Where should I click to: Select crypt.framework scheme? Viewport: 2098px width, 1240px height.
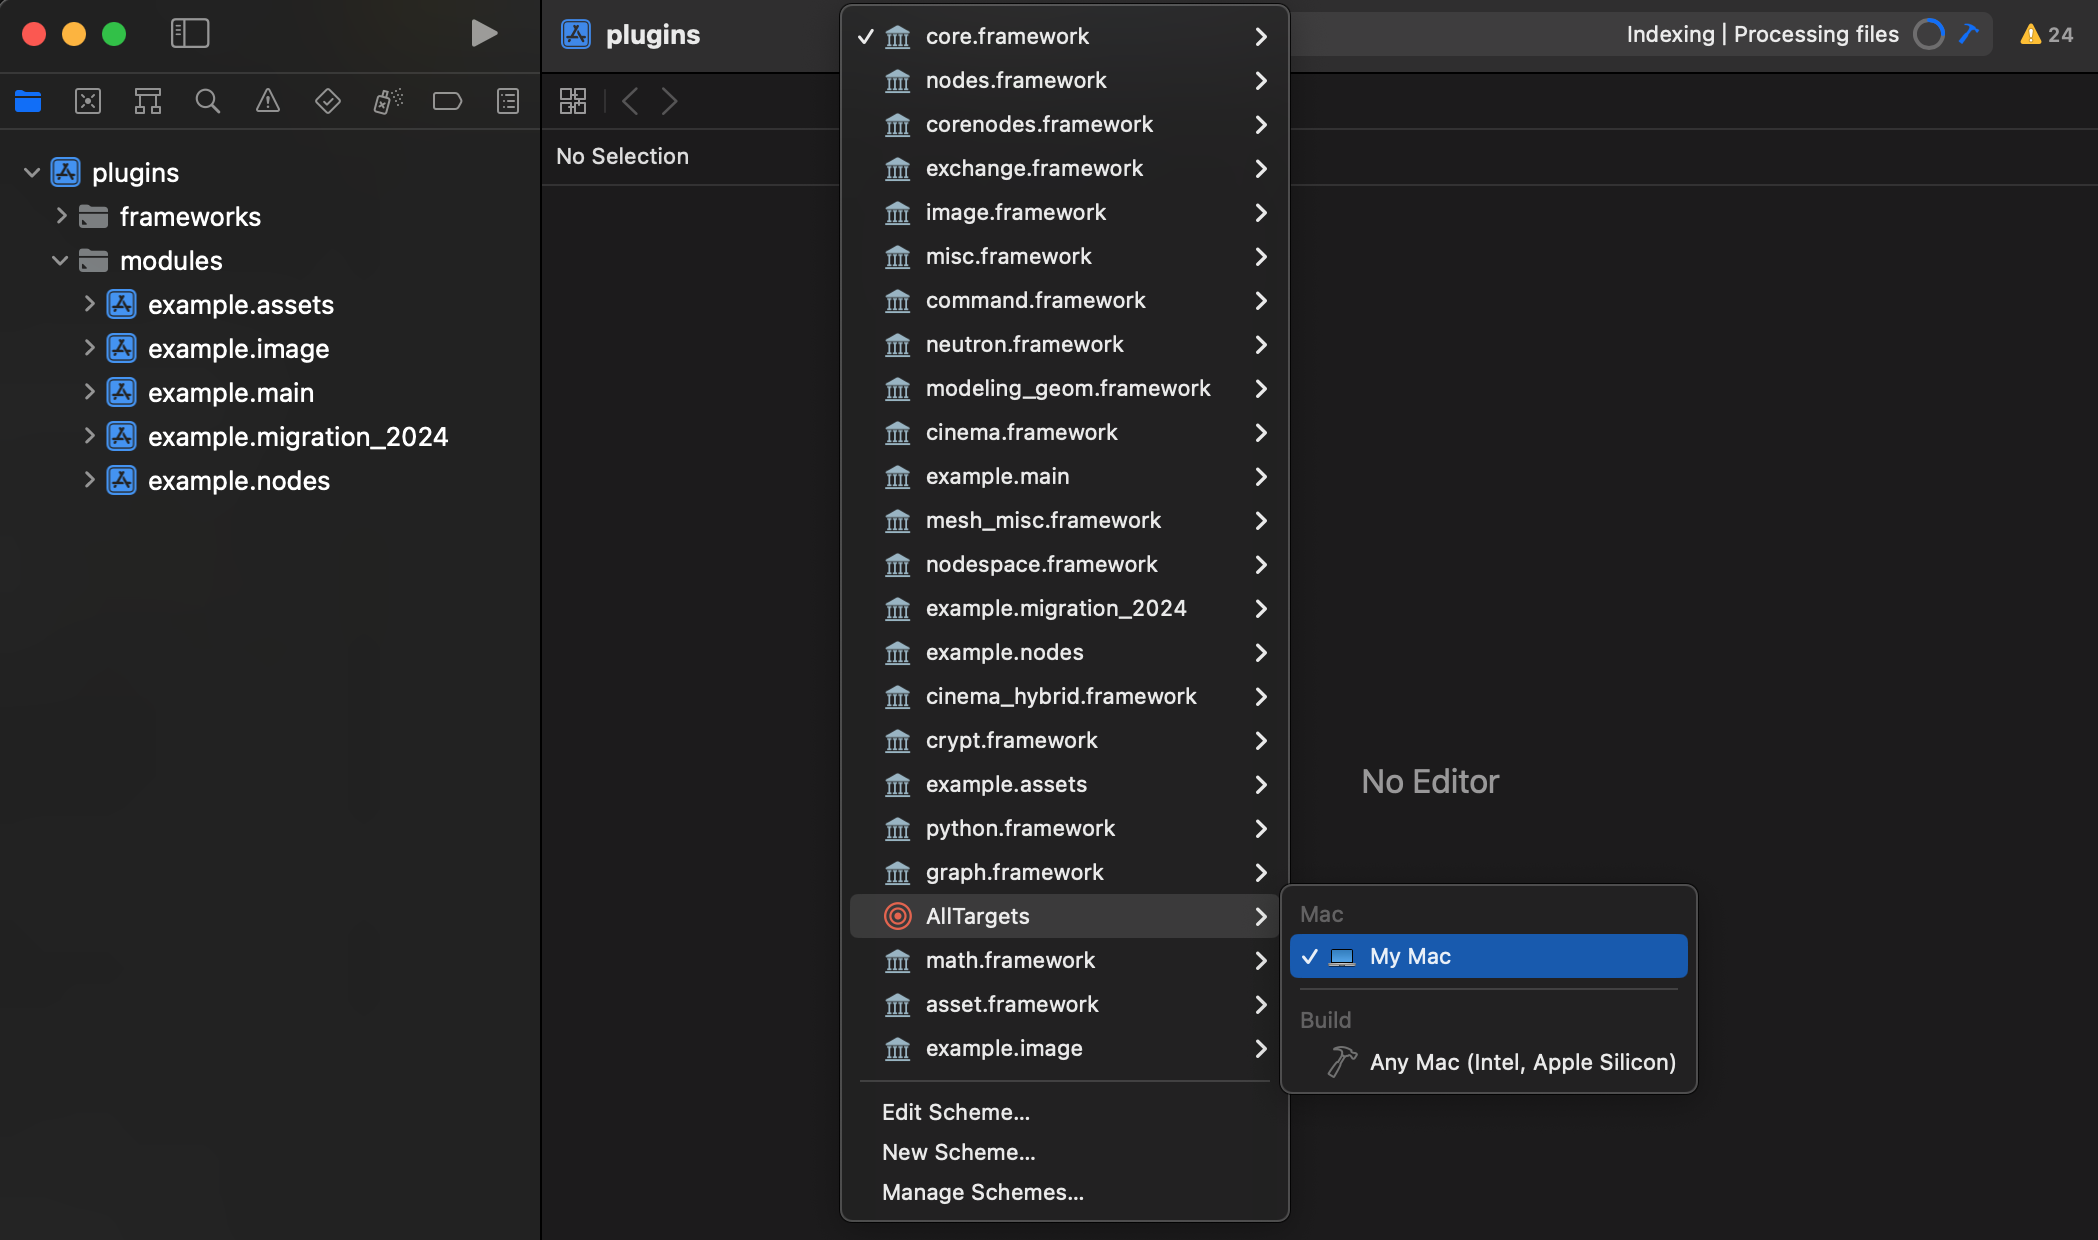coord(1064,740)
